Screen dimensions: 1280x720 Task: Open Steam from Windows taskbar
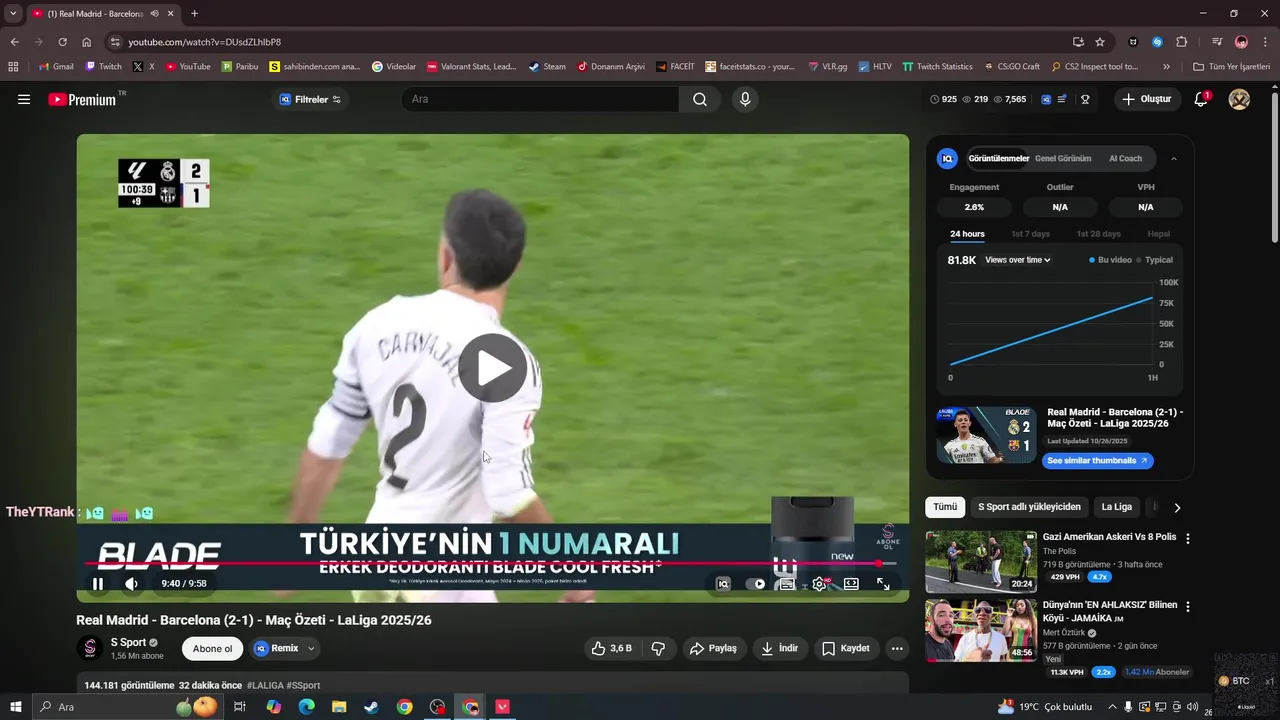tap(371, 707)
